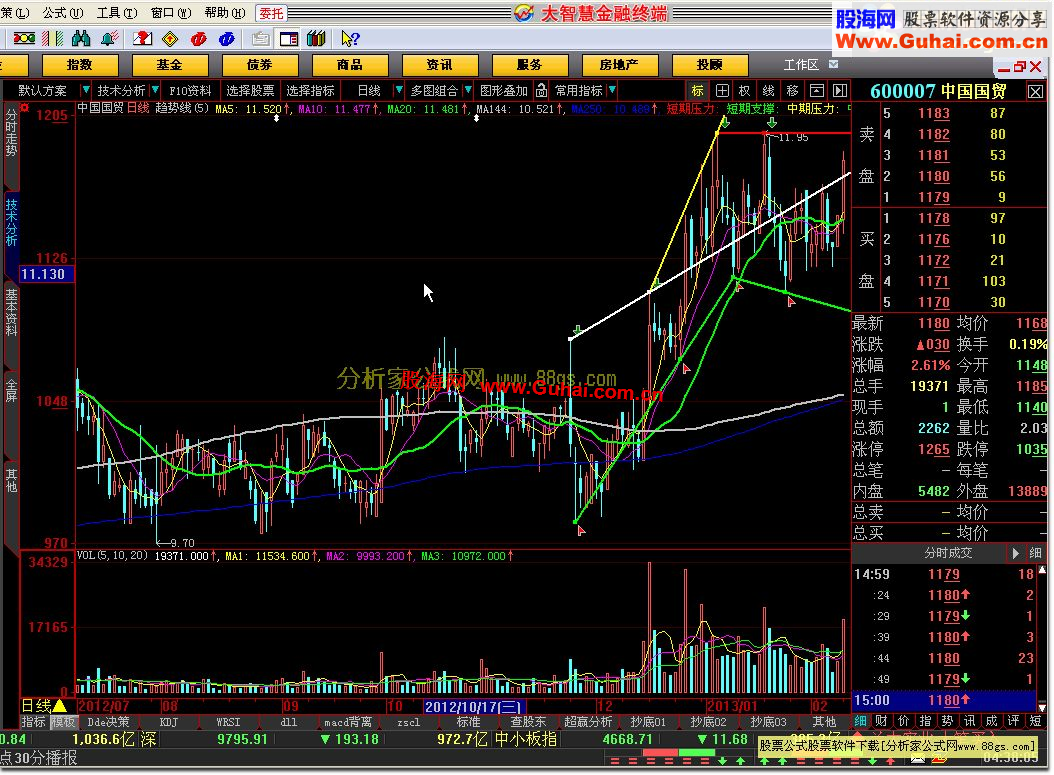Image resolution: width=1054 pixels, height=775 pixels.
Task: Open the 帮助(H) menu
Action: tap(225, 13)
